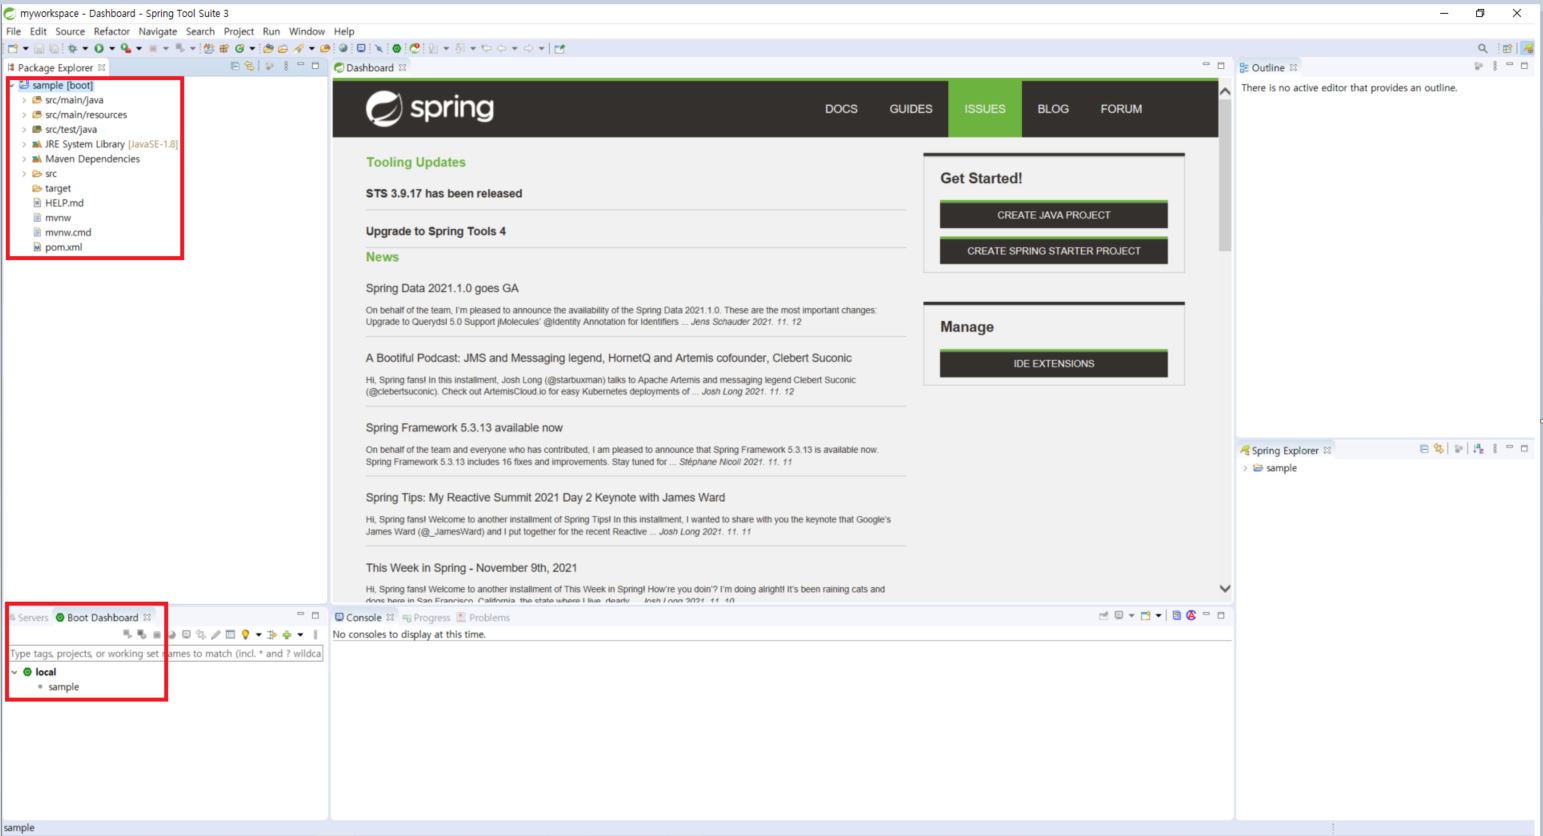
Task: Open the New file dropdown arrow
Action: (25, 48)
